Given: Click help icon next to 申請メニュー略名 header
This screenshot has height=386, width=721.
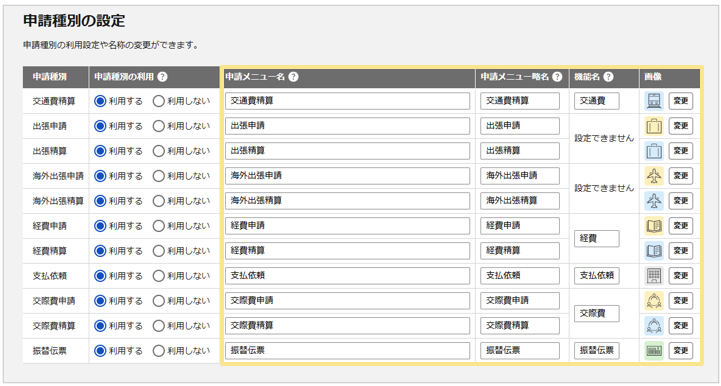Looking at the screenshot, I should pyautogui.click(x=557, y=77).
